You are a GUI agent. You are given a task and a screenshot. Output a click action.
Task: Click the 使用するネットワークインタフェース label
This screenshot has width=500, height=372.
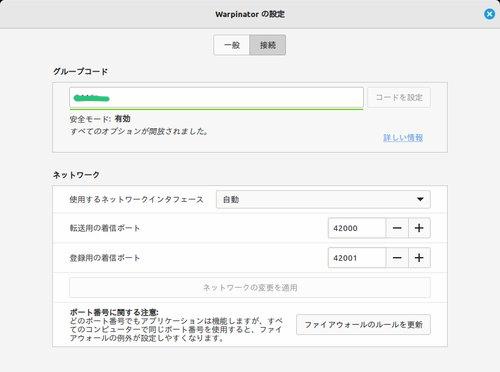[136, 199]
